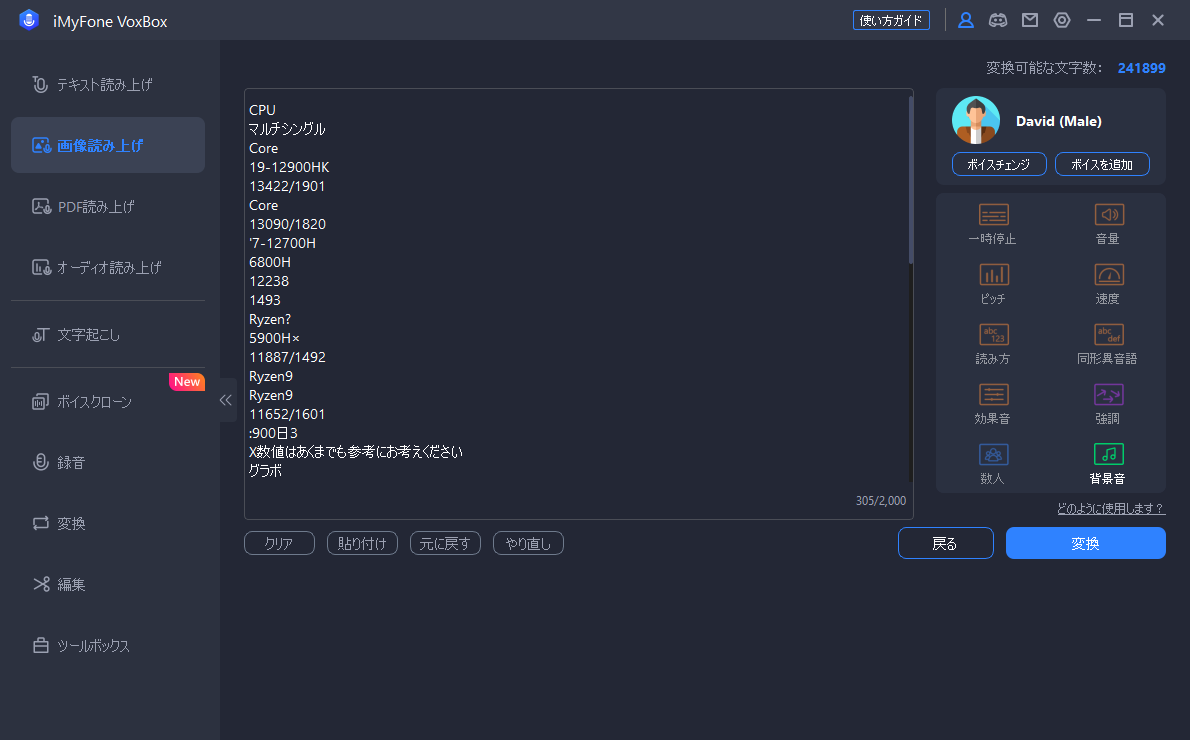Click the text editor scrollbar
The height and width of the screenshot is (740, 1190).
(911, 181)
